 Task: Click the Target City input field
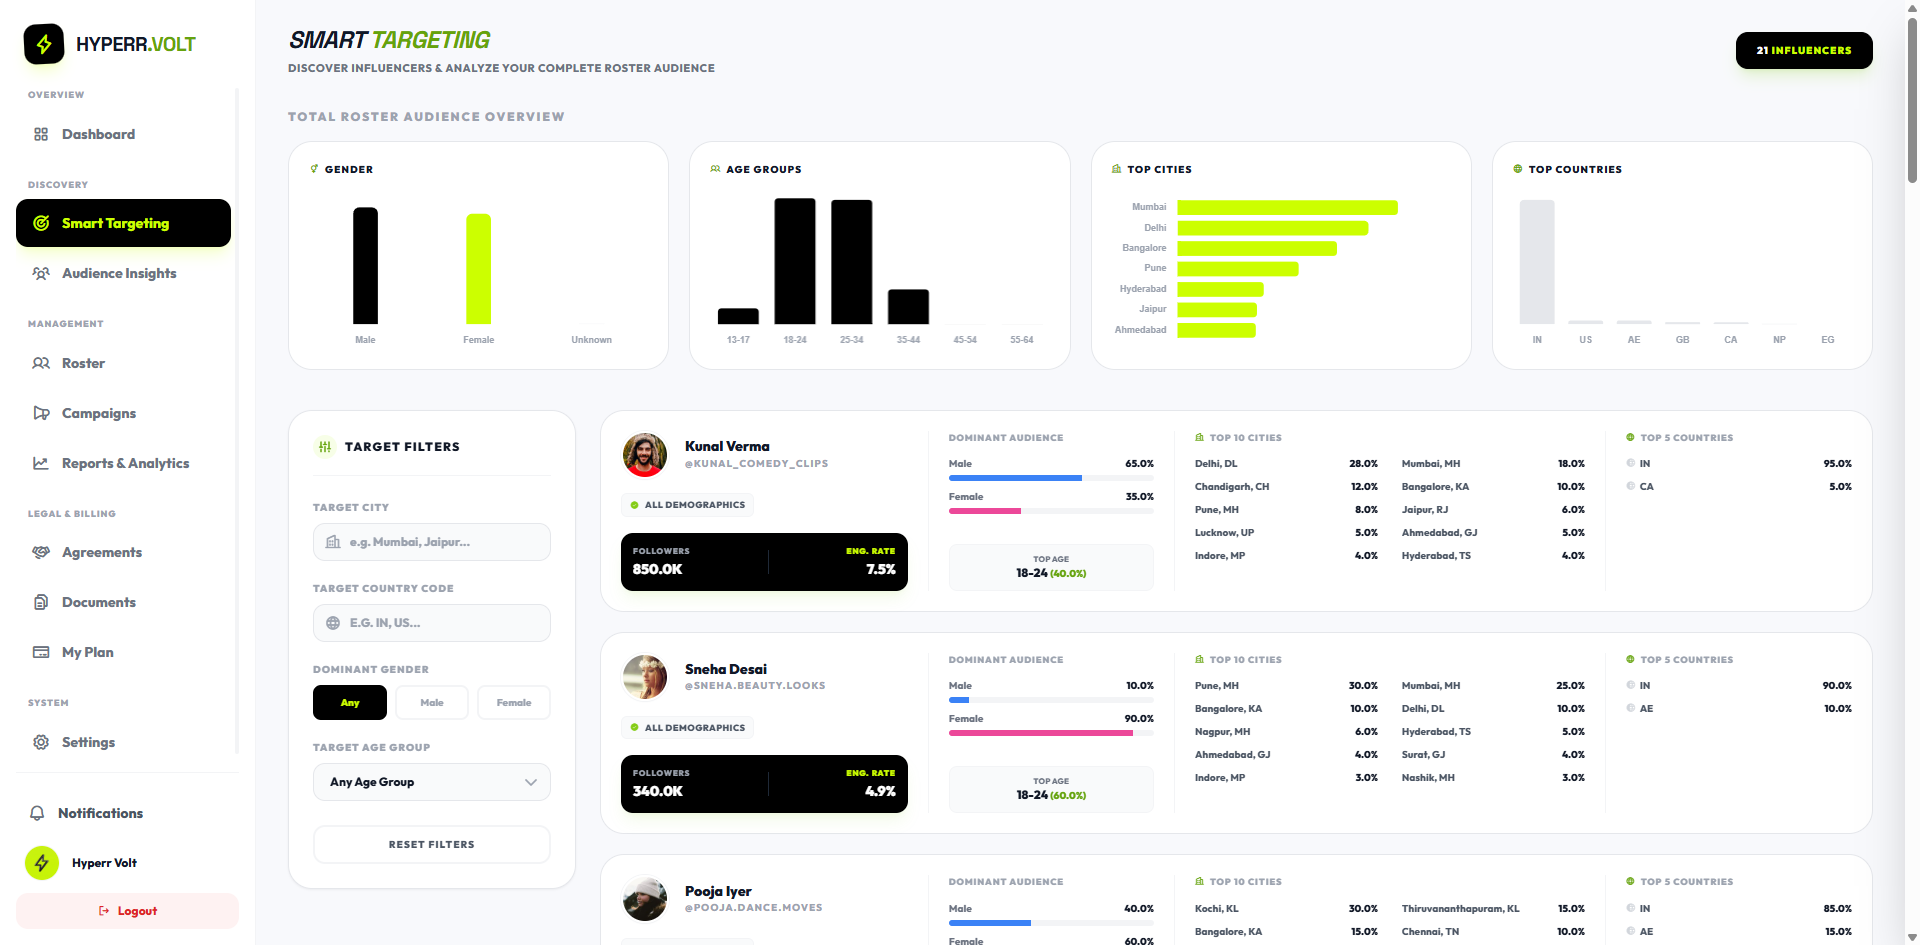tap(431, 542)
